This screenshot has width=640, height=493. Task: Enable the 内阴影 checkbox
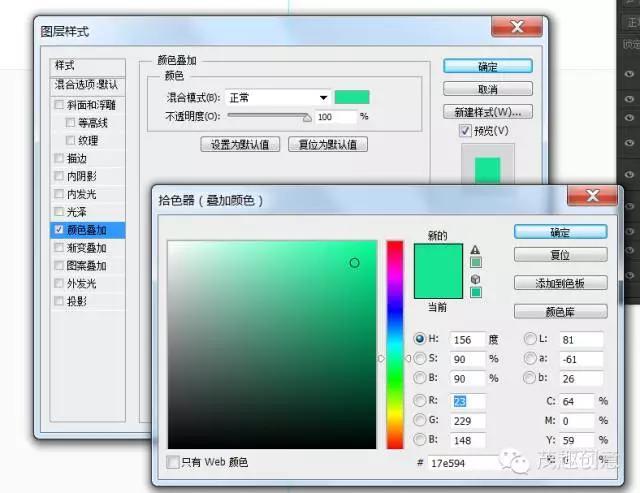59,176
